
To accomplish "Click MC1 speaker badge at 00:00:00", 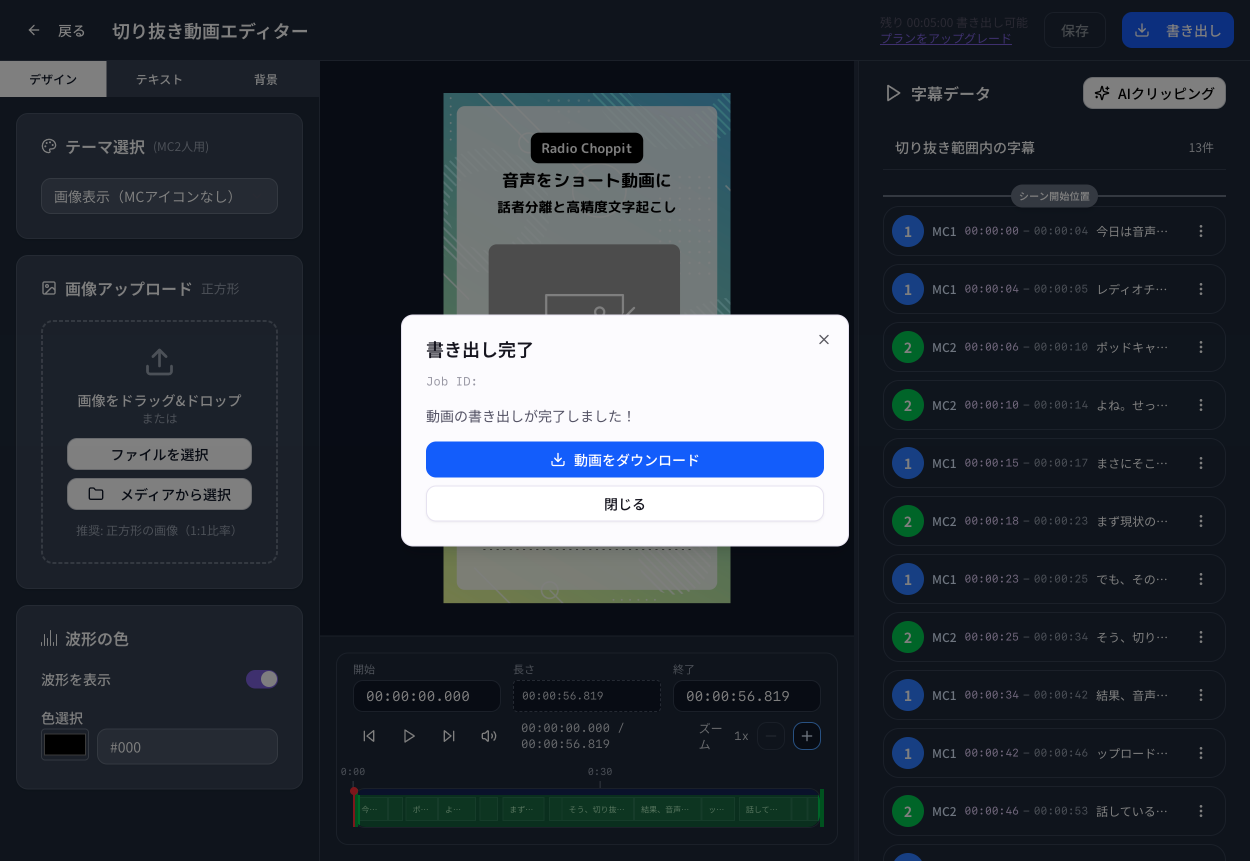I will point(908,231).
